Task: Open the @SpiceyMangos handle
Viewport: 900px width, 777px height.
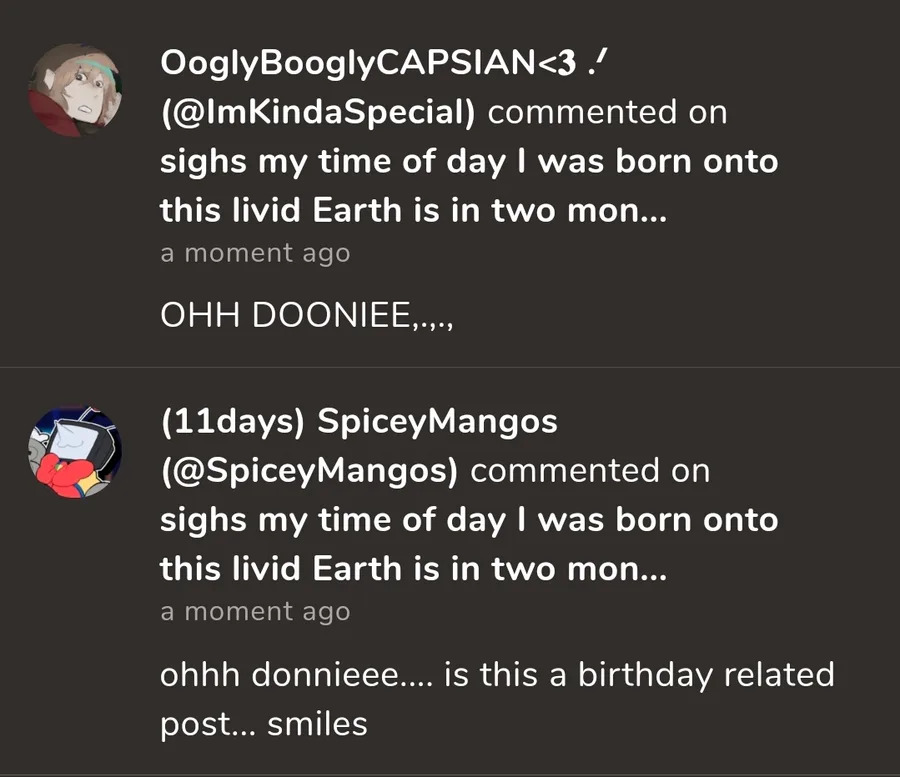Action: [309, 470]
